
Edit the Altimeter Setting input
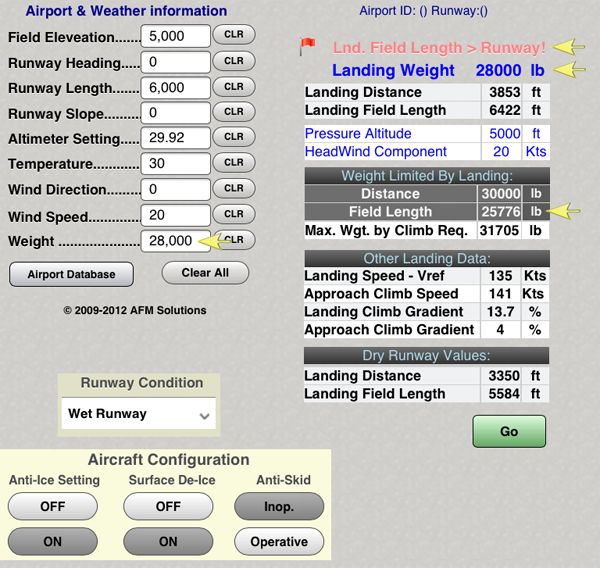tap(176, 137)
